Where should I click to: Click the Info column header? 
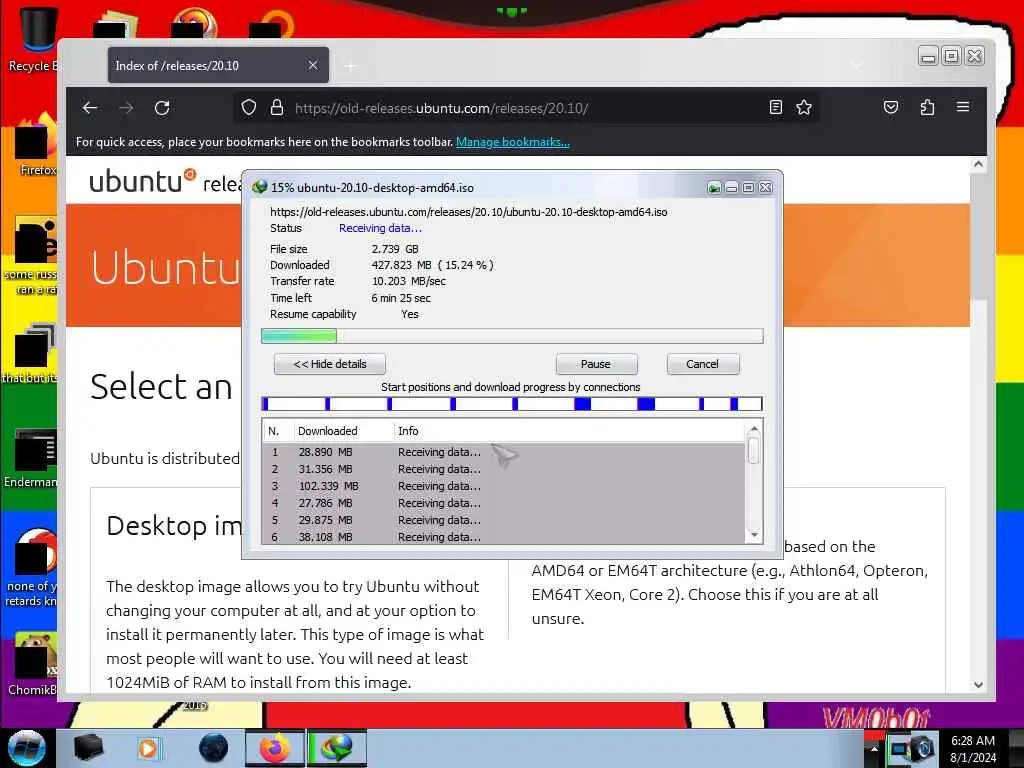[x=568, y=431]
